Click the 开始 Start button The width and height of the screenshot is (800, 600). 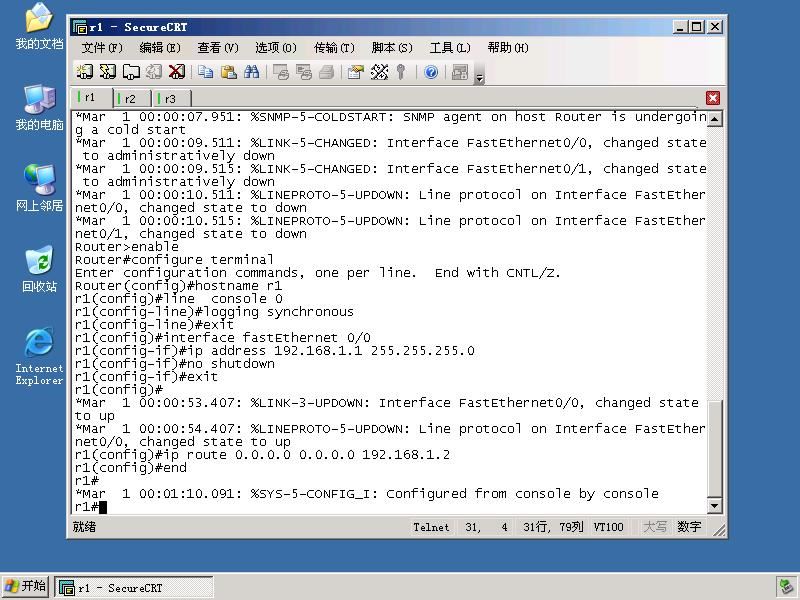tap(26, 586)
